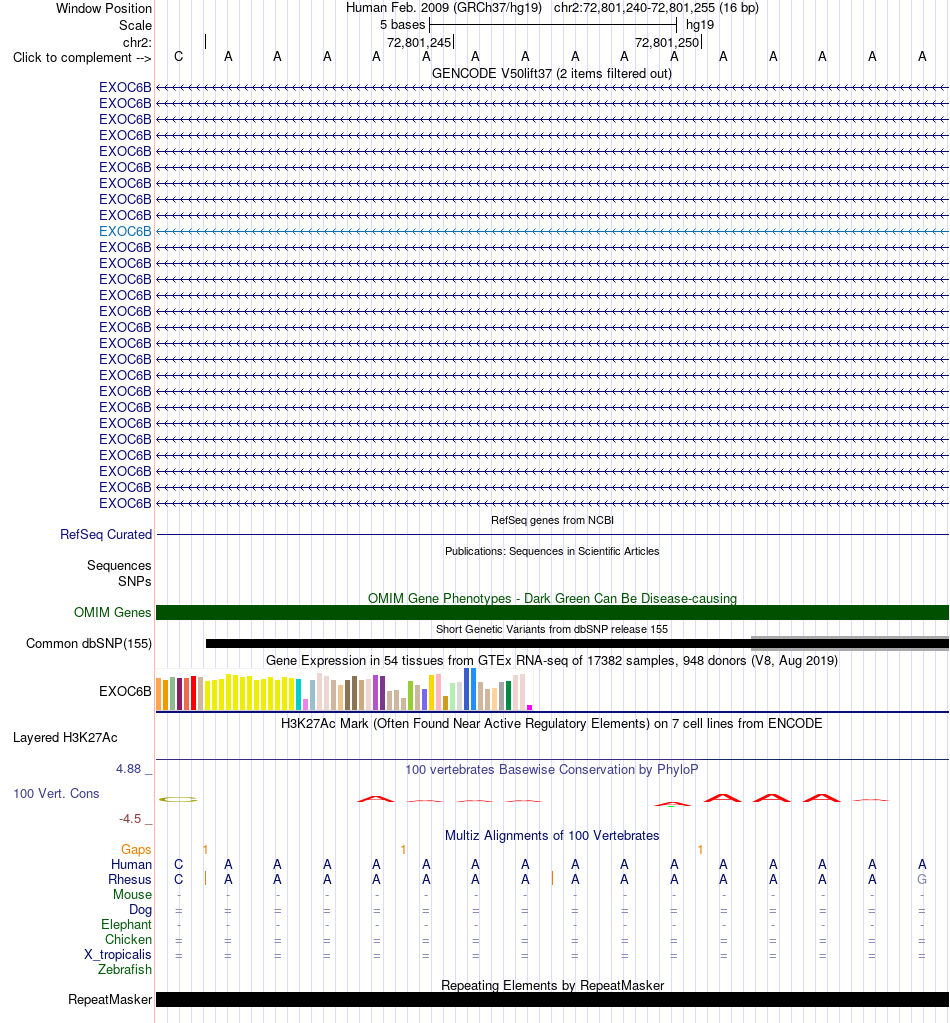This screenshot has width=950, height=1023.
Task: Click the GTEx EXOC6B expression bar chart
Action: click(345, 691)
